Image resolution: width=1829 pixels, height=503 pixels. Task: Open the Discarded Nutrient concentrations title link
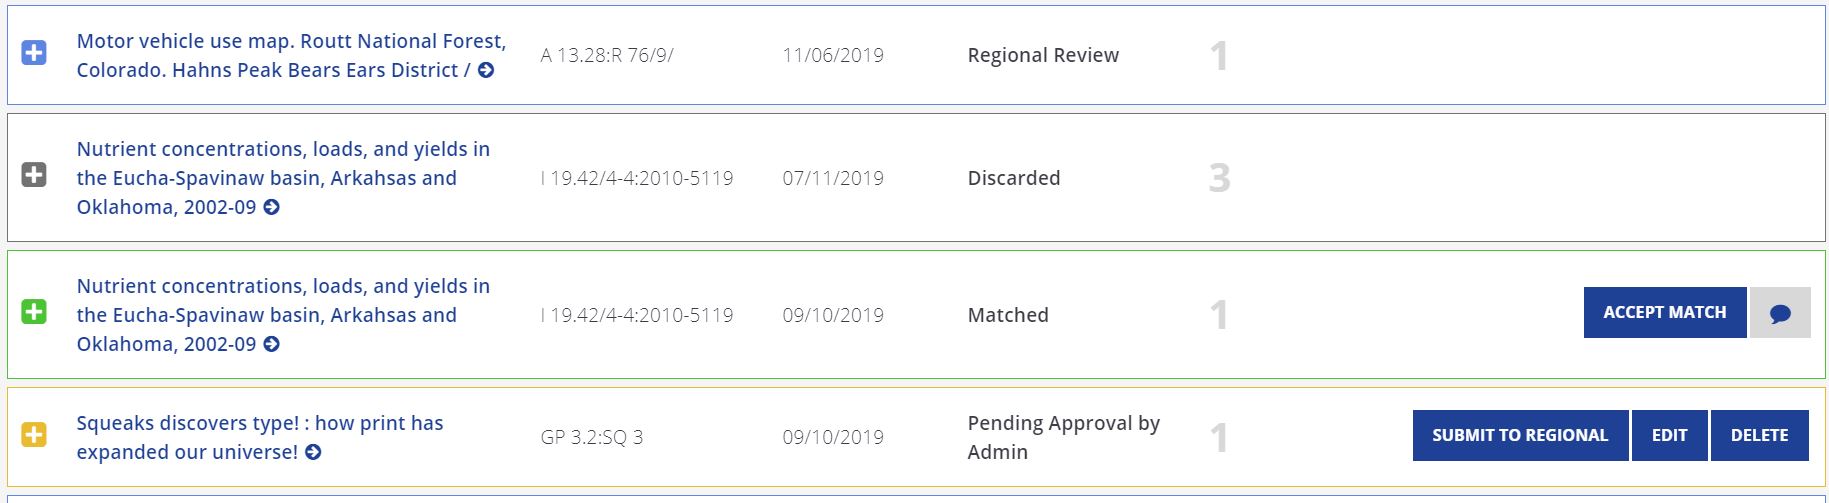(x=283, y=177)
